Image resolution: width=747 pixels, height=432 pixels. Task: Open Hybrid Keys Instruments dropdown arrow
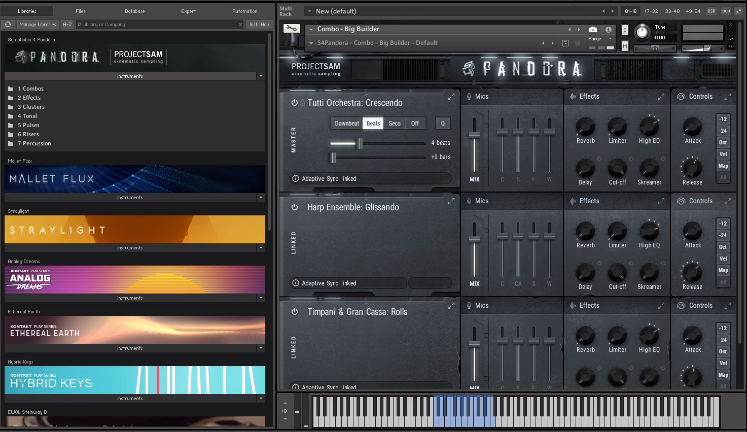click(x=261, y=398)
